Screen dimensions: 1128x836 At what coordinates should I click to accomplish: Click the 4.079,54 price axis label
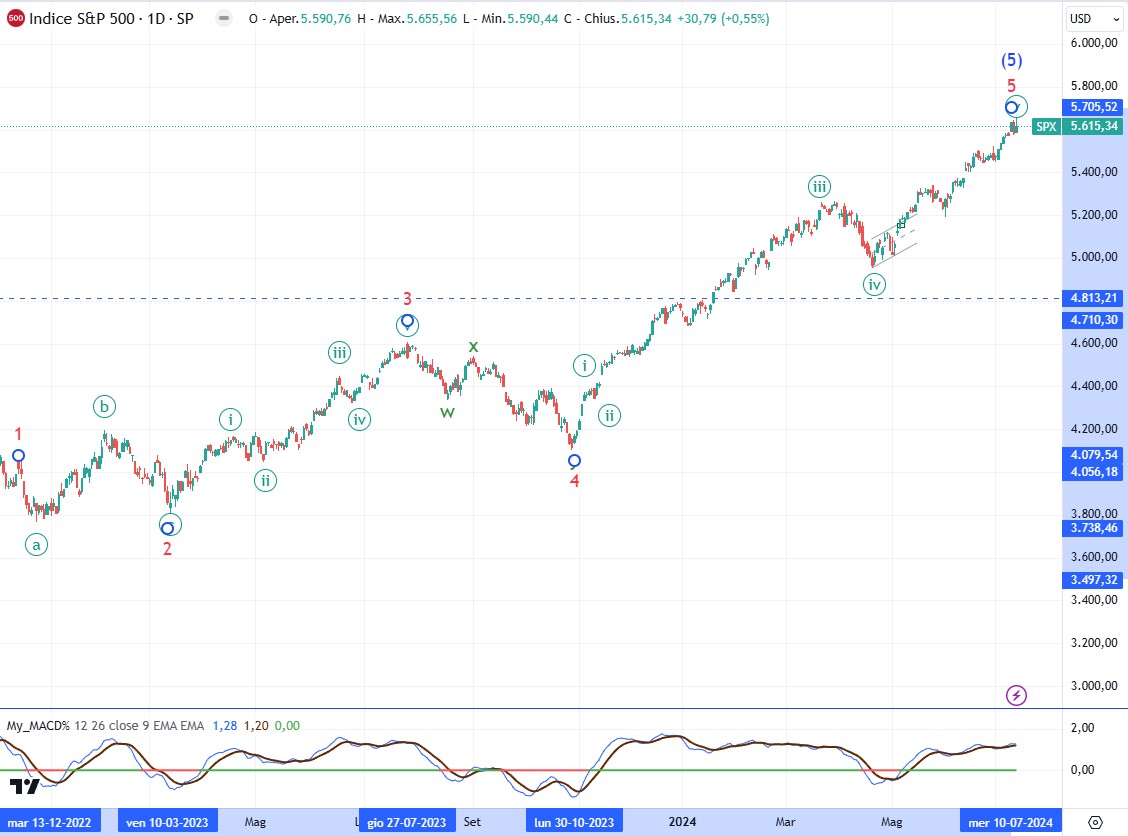(1093, 455)
